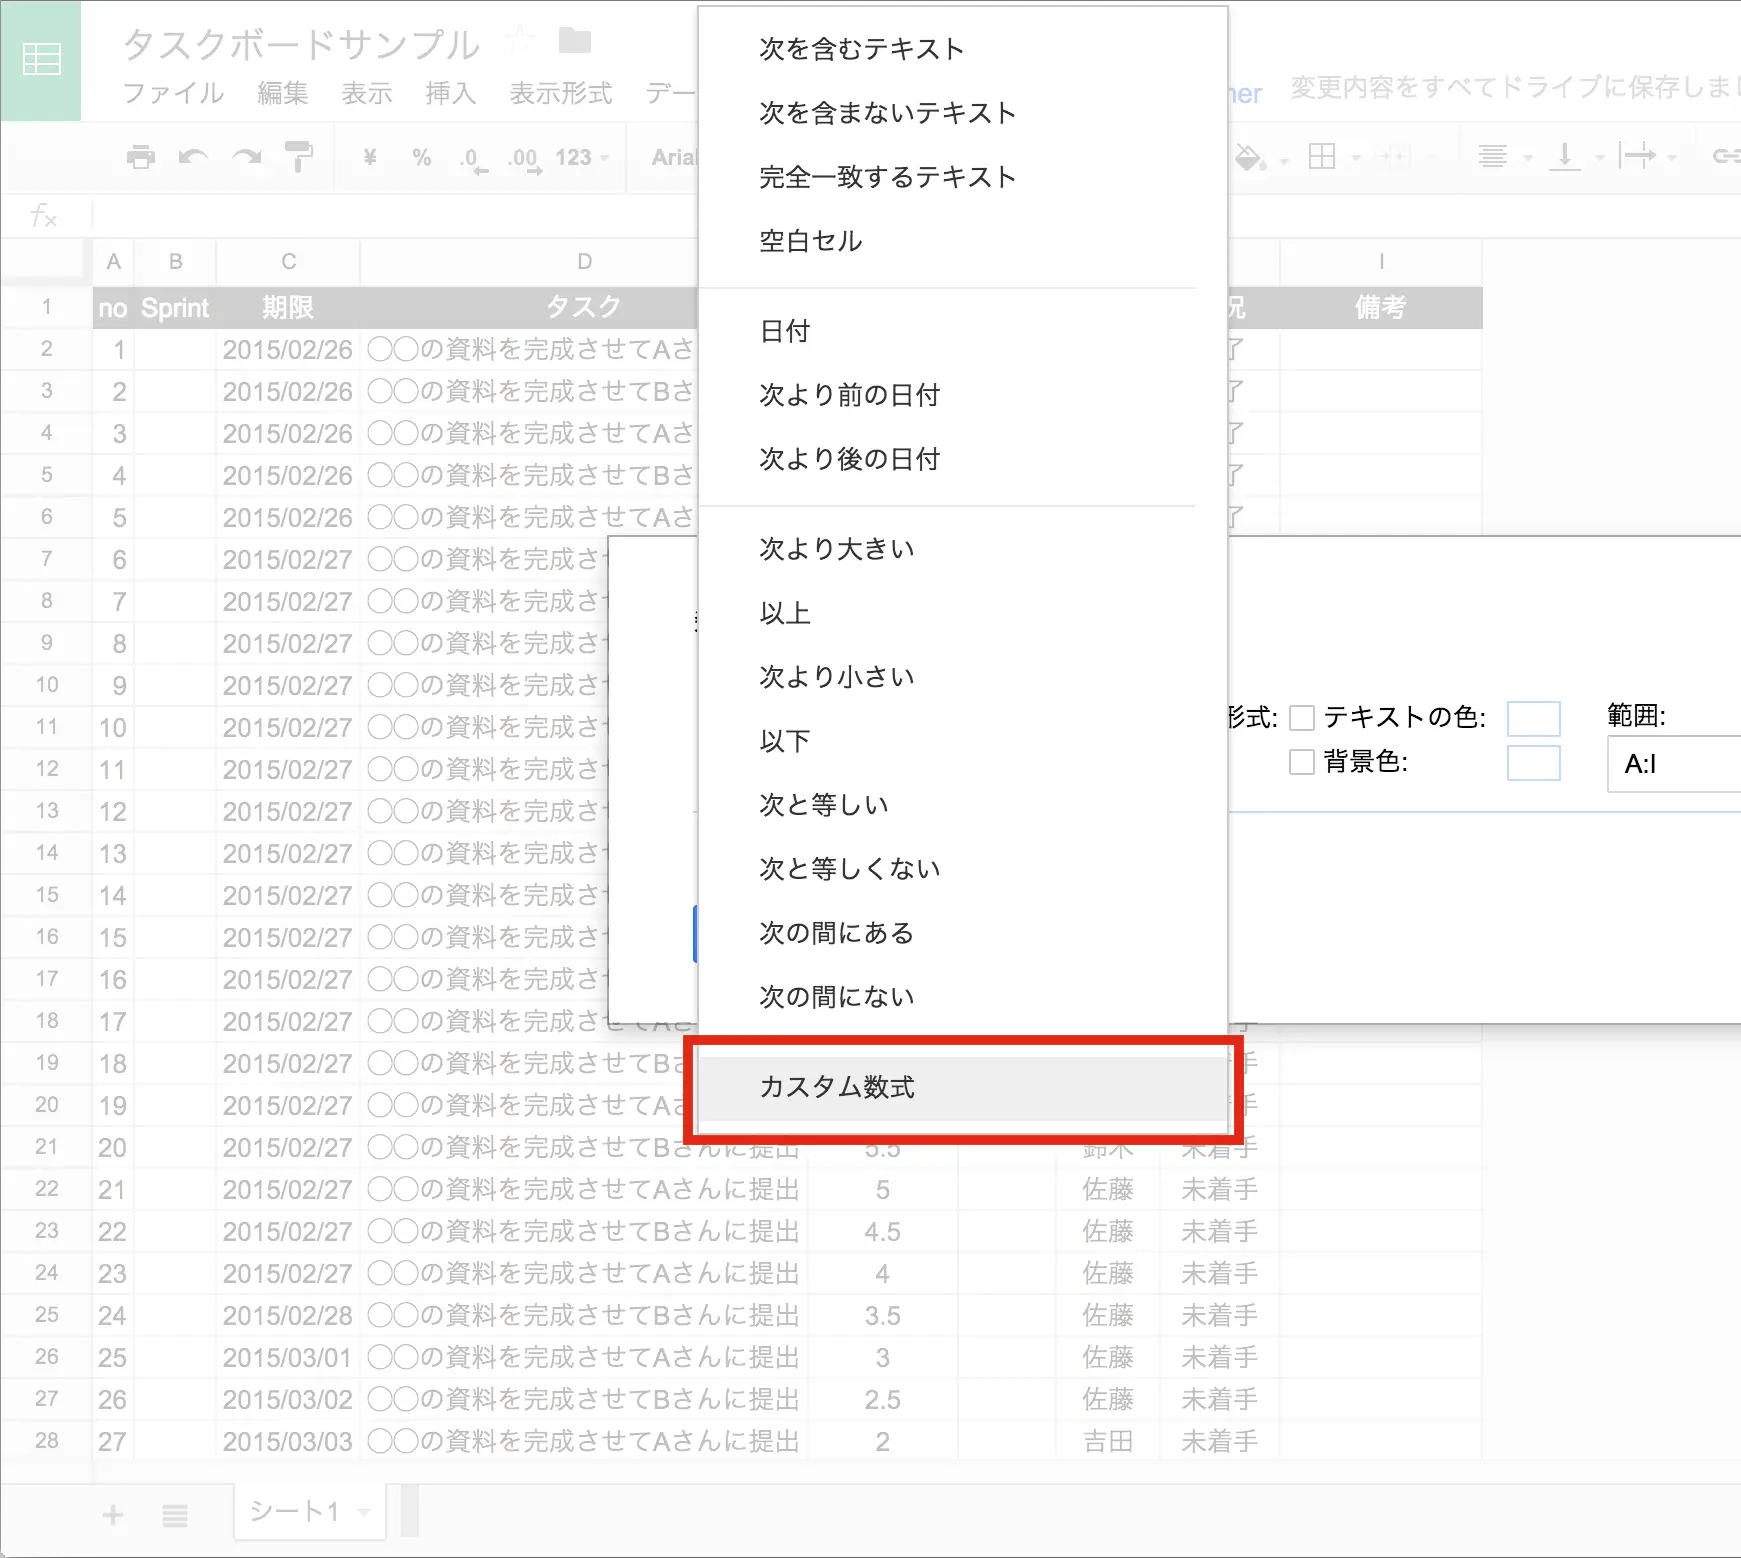Click the 範囲 input field showing A:I
The image size is (1741, 1558).
click(x=1673, y=764)
